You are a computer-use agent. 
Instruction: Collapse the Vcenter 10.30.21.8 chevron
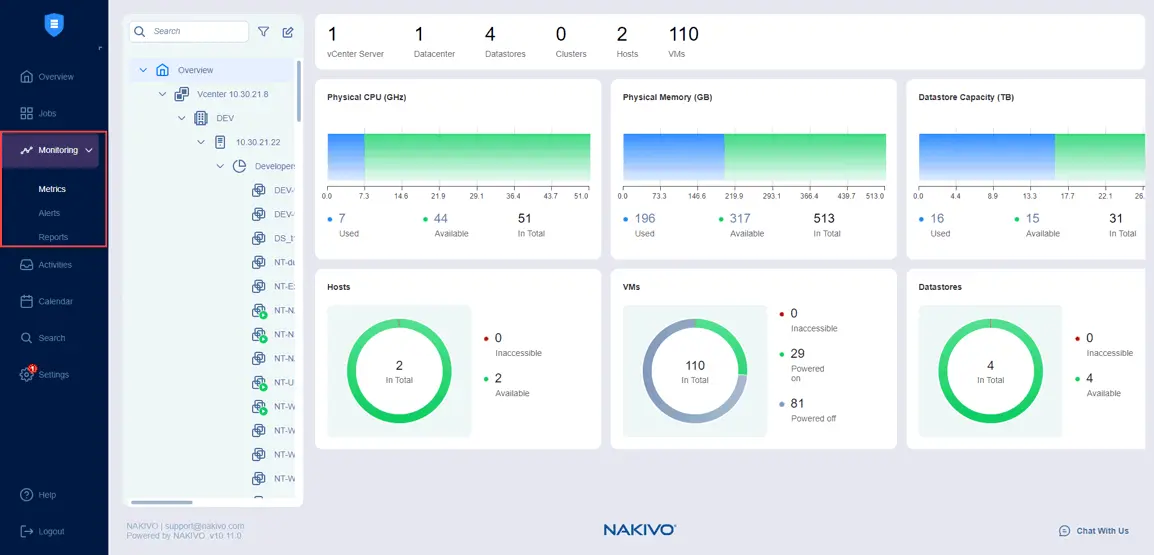tap(163, 94)
